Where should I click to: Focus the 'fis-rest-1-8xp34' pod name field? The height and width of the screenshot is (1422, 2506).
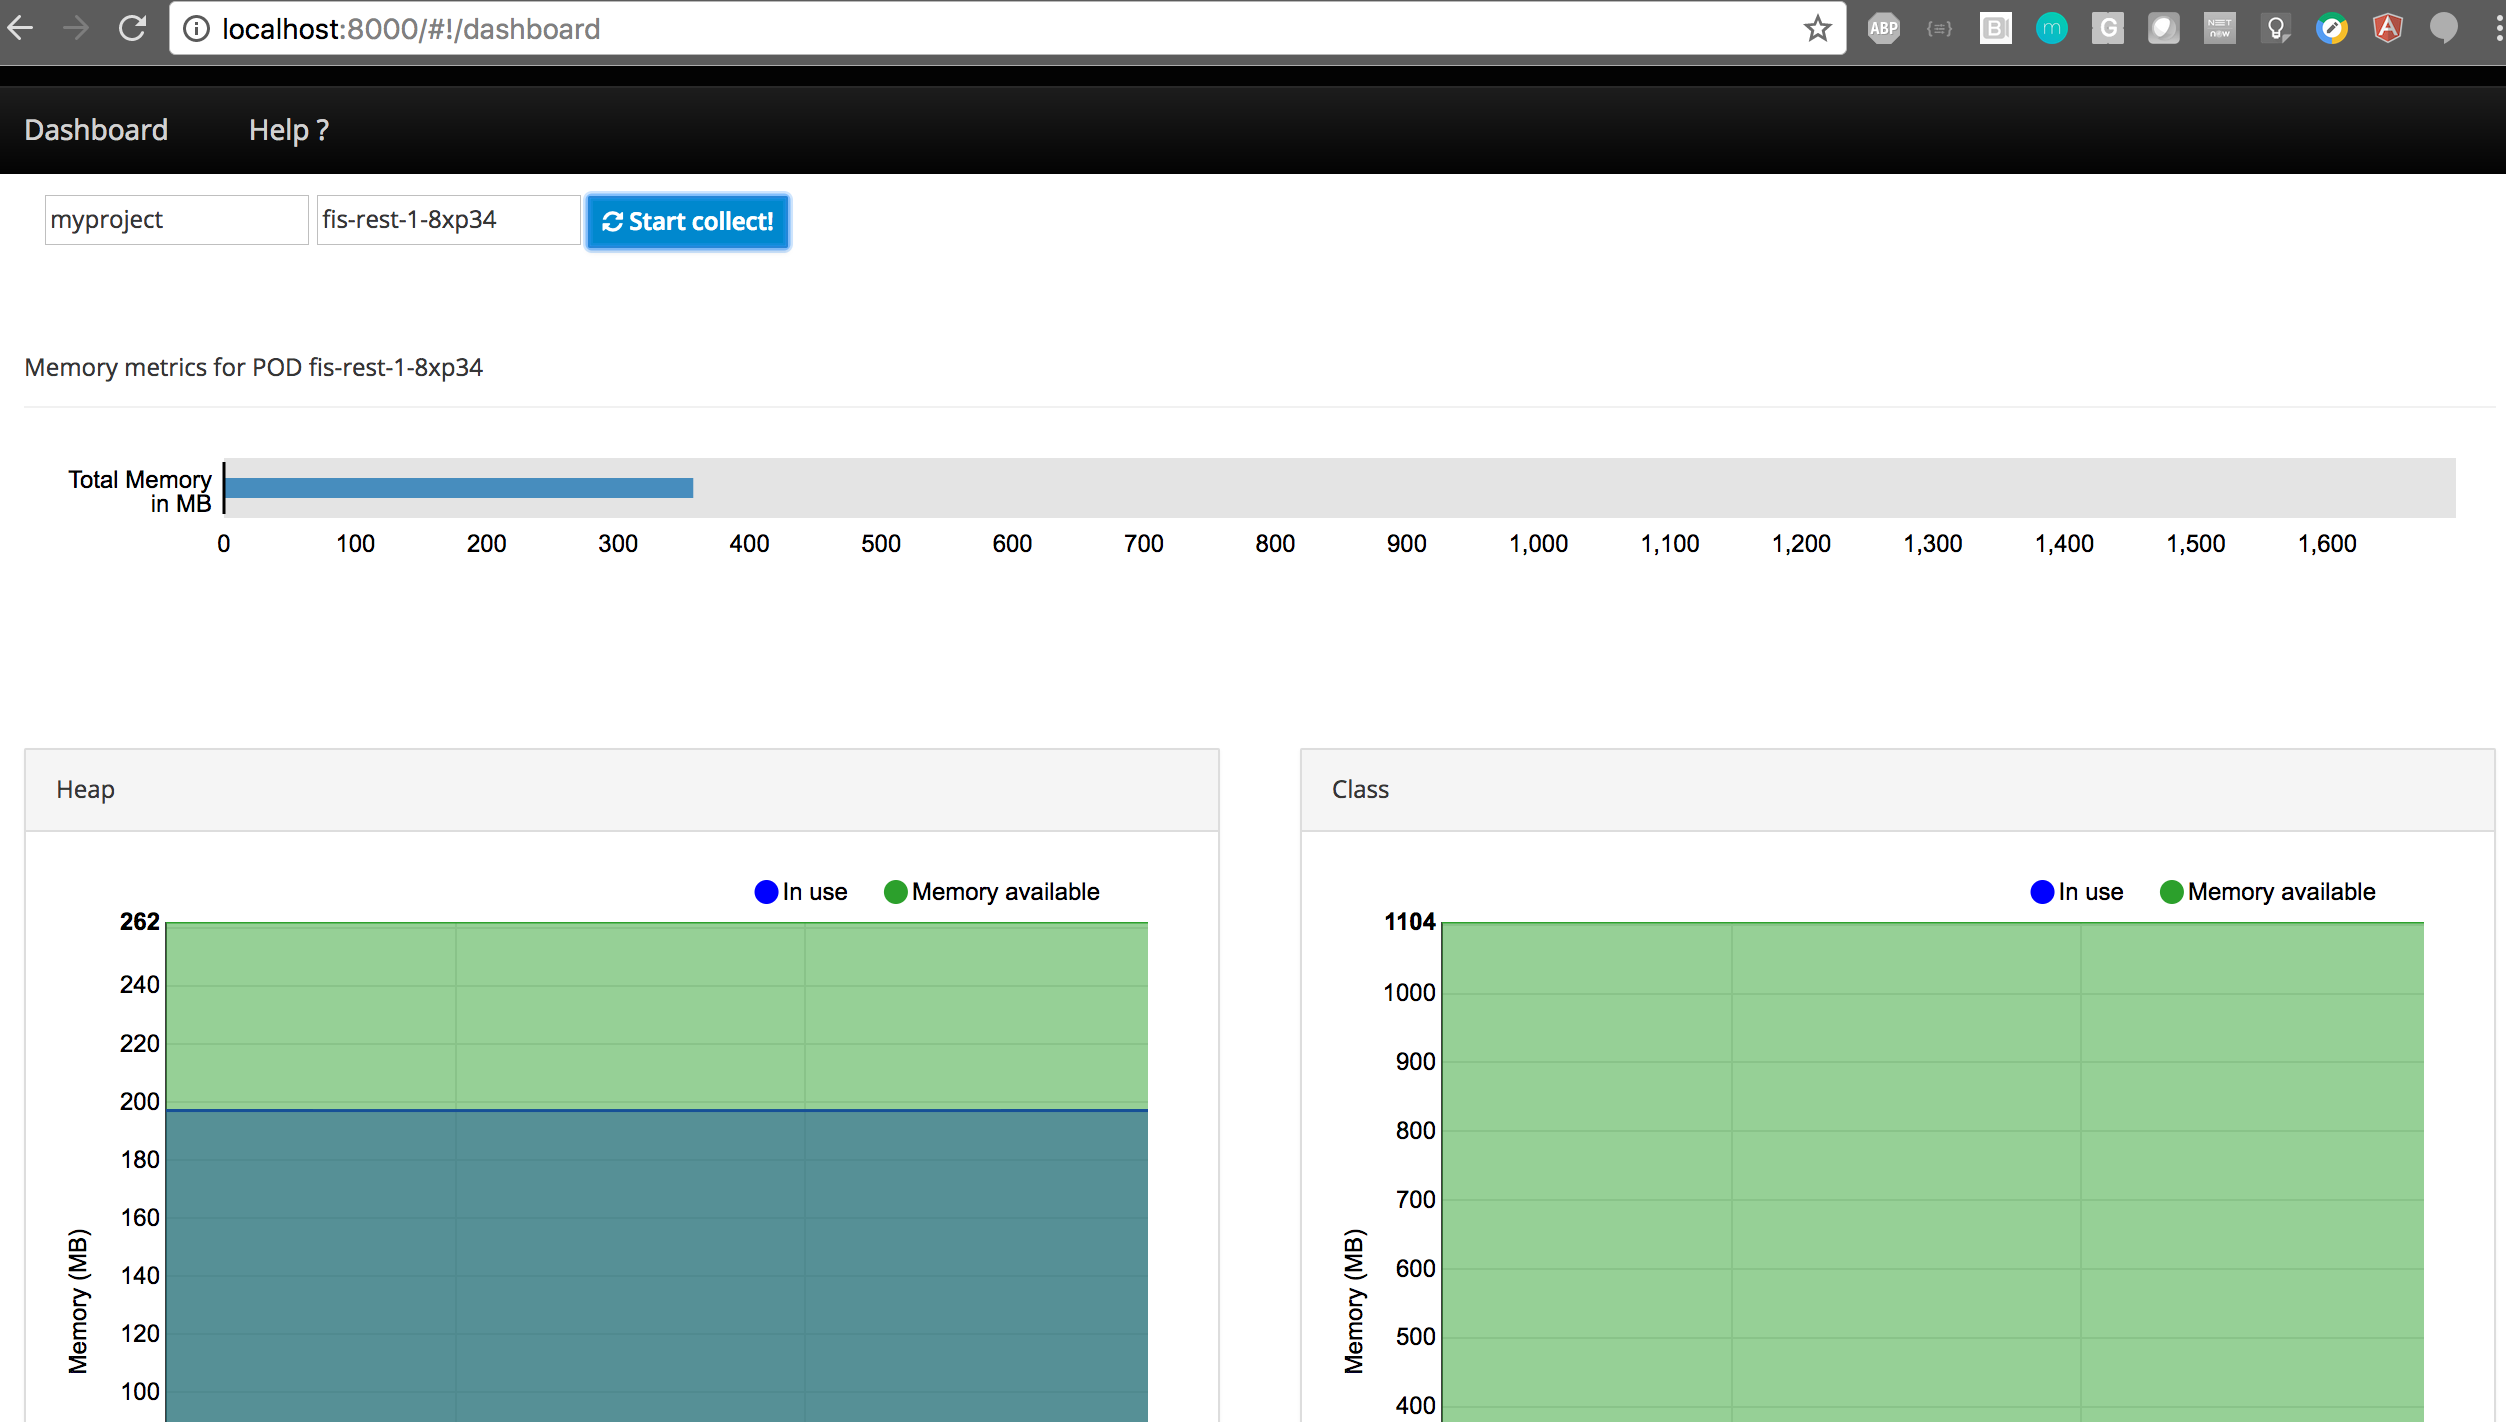pyautogui.click(x=448, y=220)
